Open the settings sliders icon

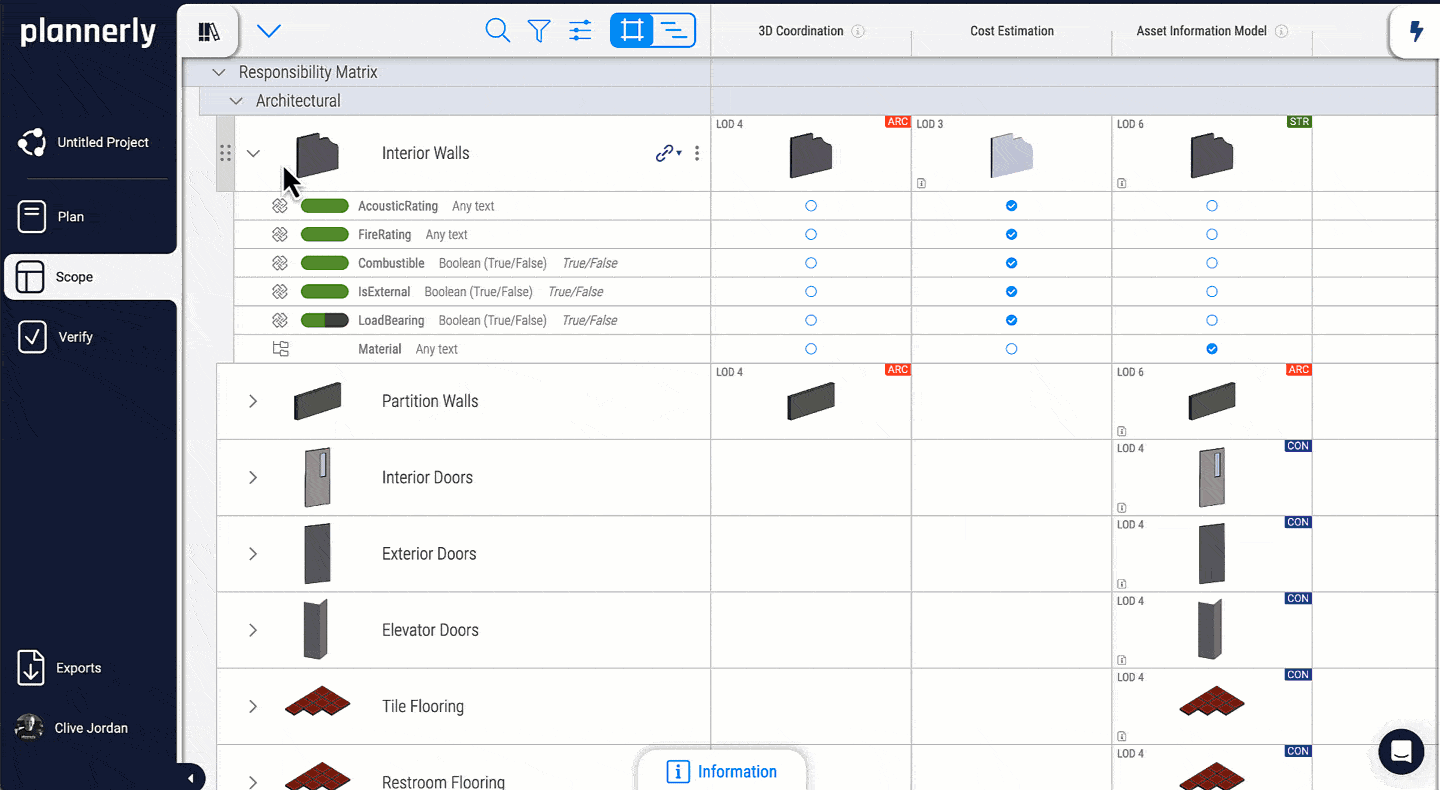pyautogui.click(x=580, y=30)
